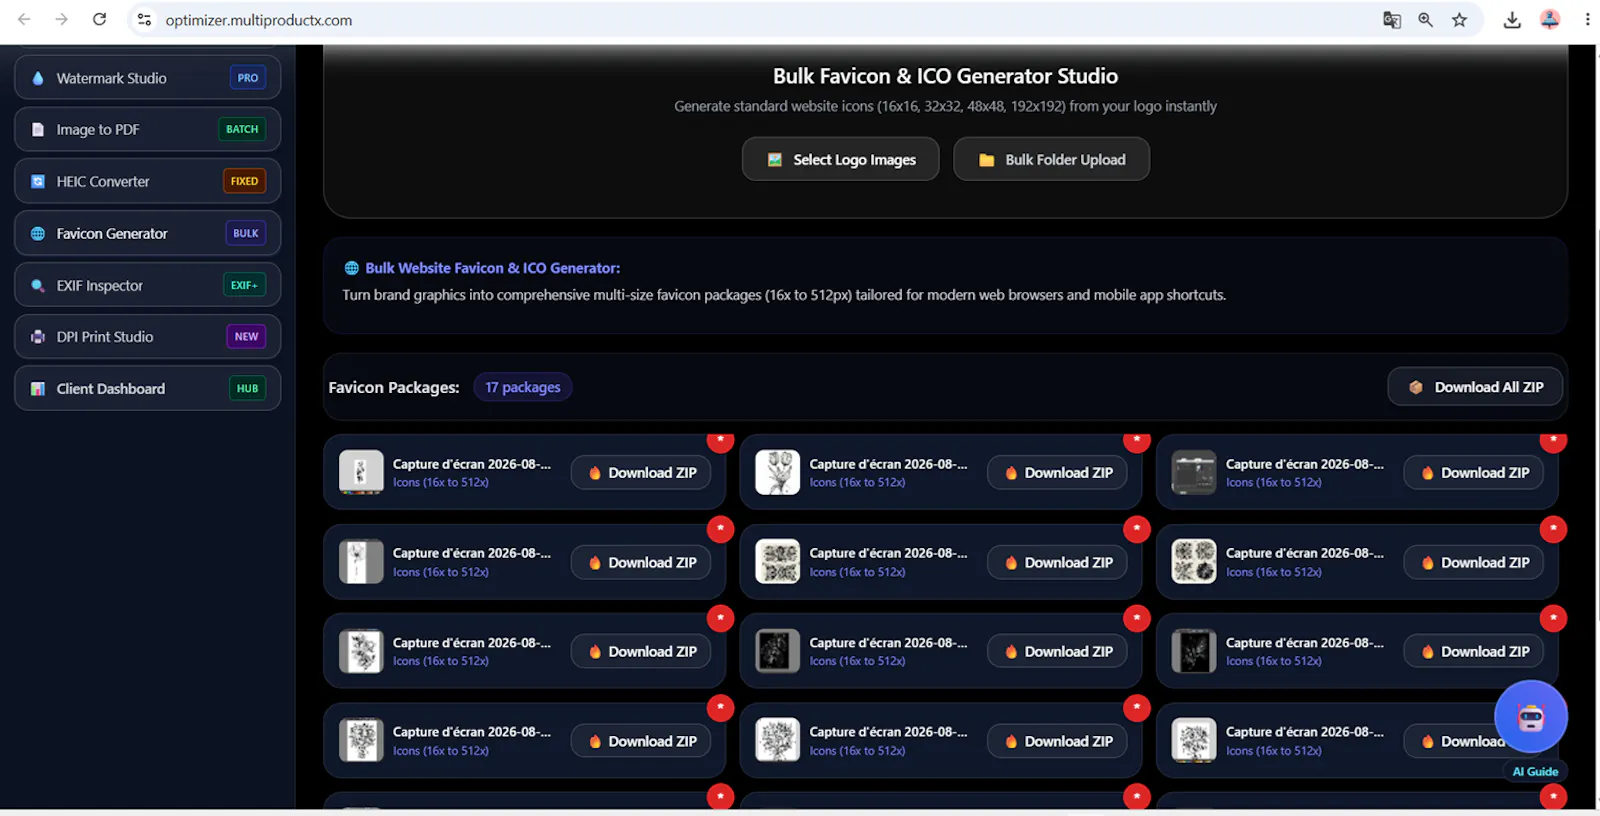Image resolution: width=1600 pixels, height=816 pixels.
Task: Open Image to PDF tool
Action: click(147, 129)
